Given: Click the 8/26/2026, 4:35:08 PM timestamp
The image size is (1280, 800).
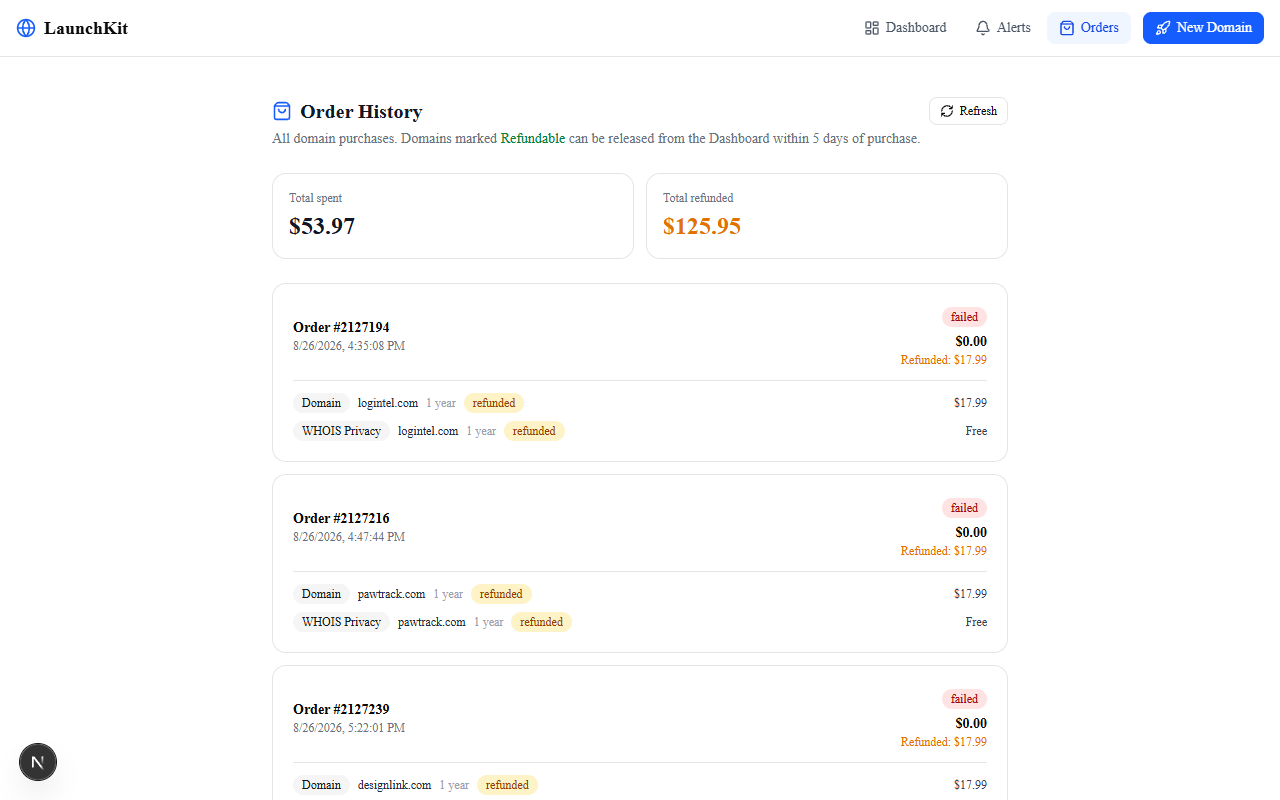Looking at the screenshot, I should (349, 346).
